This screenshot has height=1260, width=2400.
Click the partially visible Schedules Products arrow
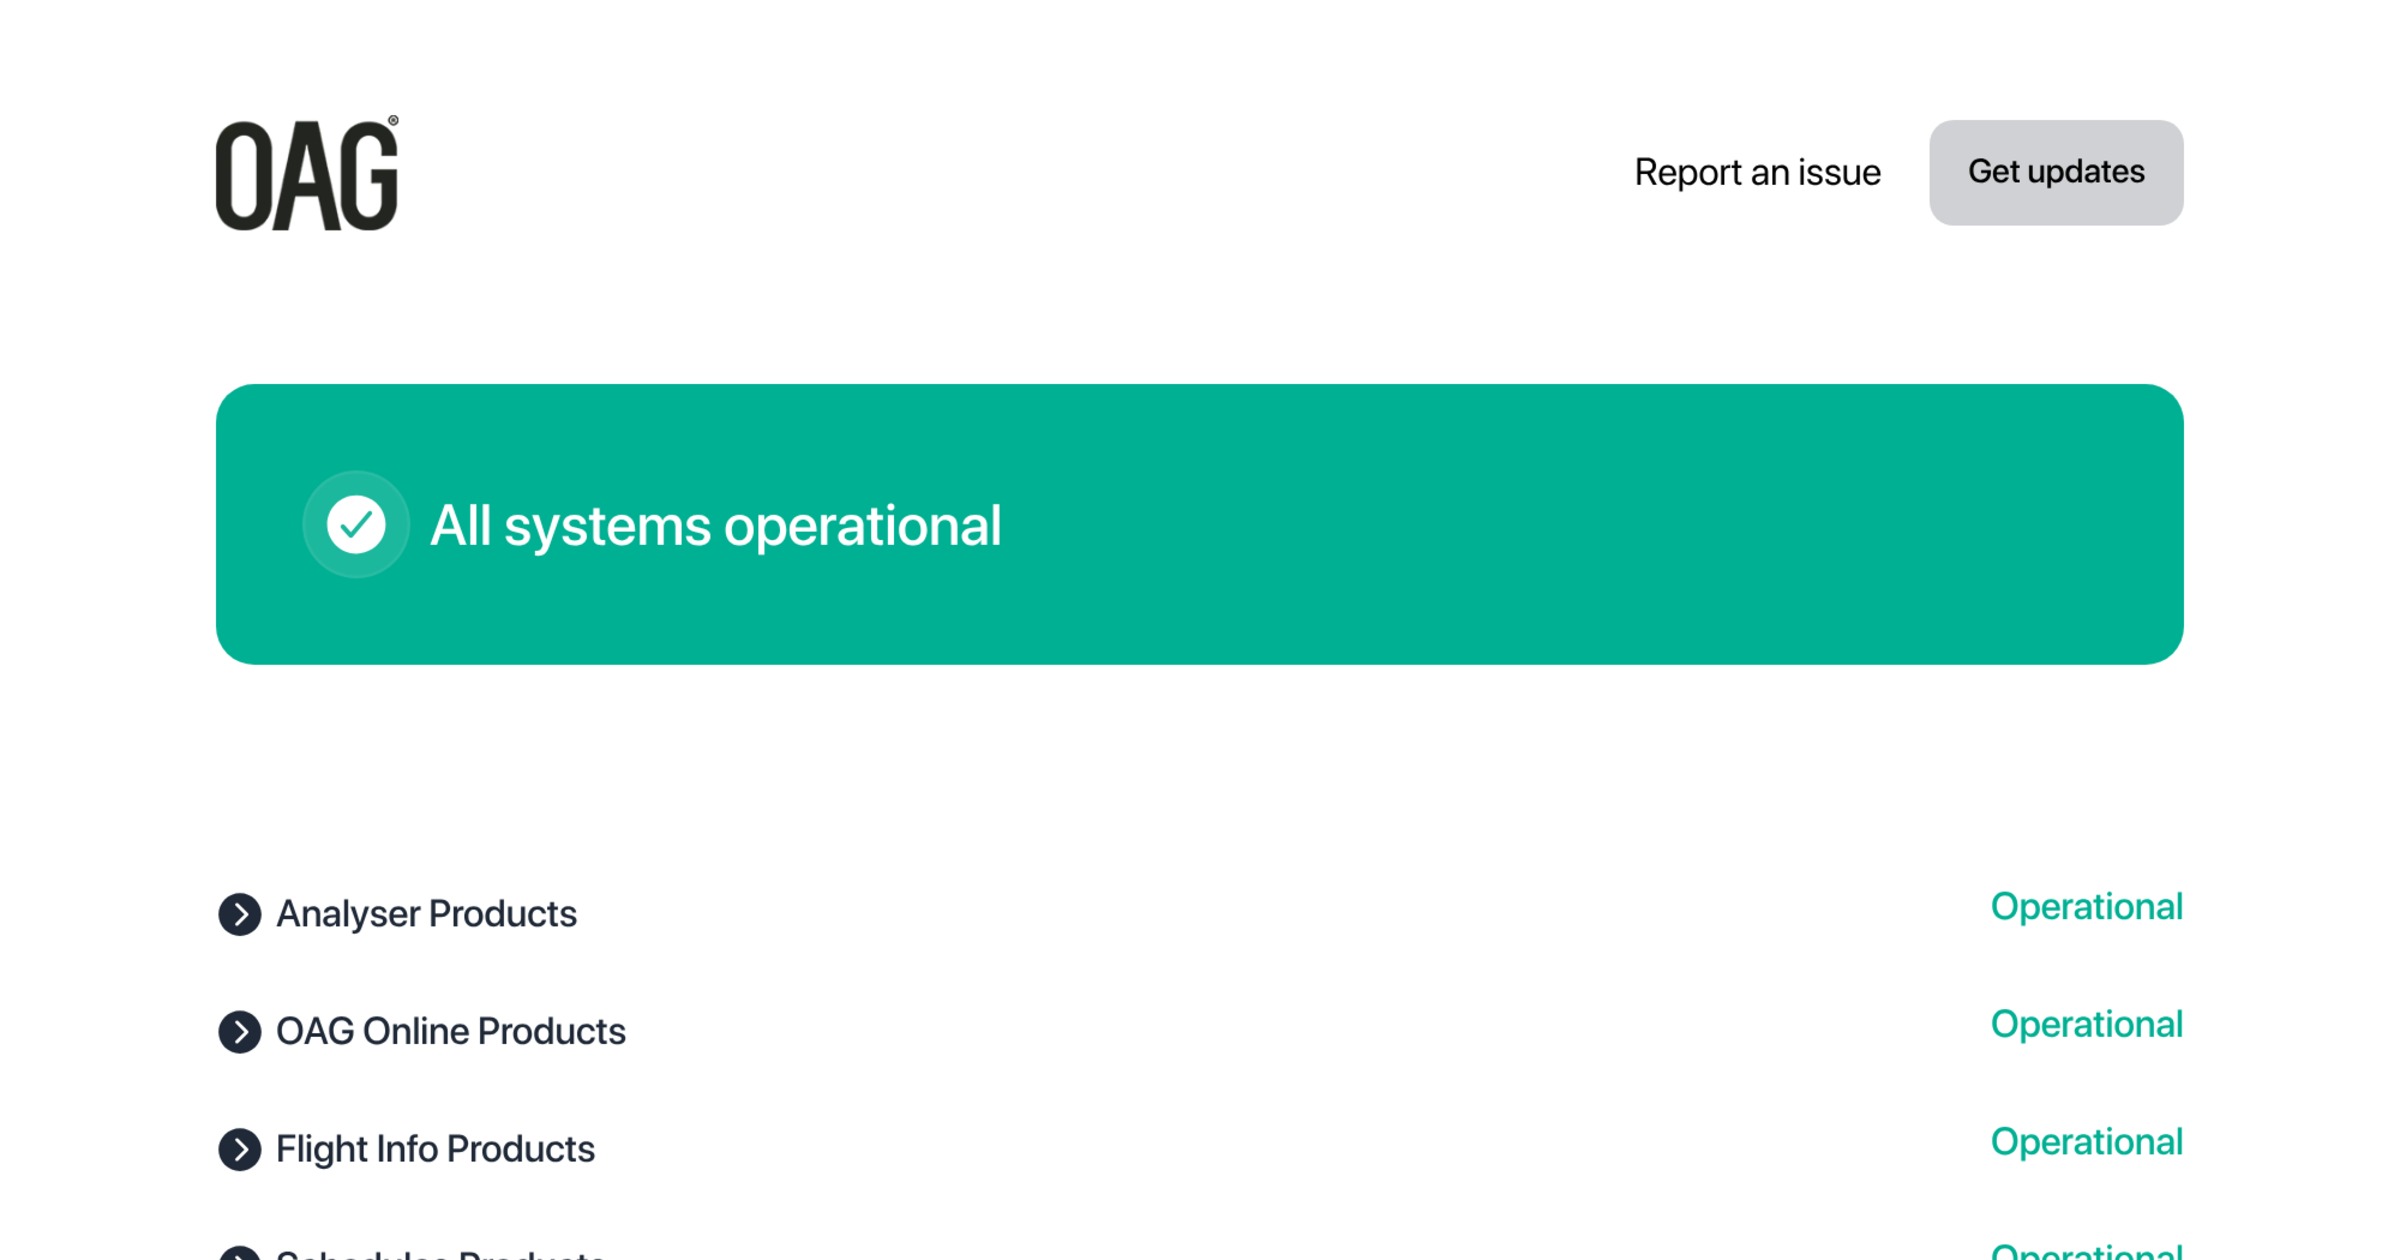(240, 1254)
